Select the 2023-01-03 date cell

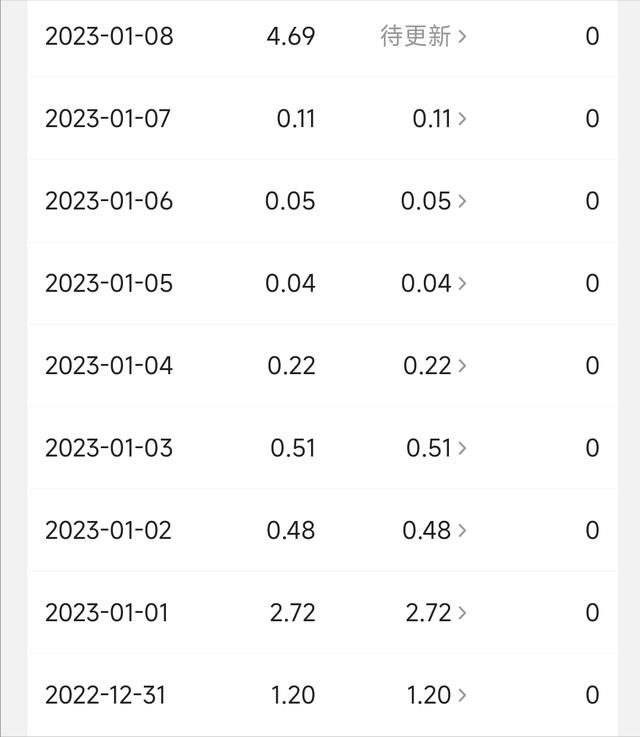click(x=109, y=448)
